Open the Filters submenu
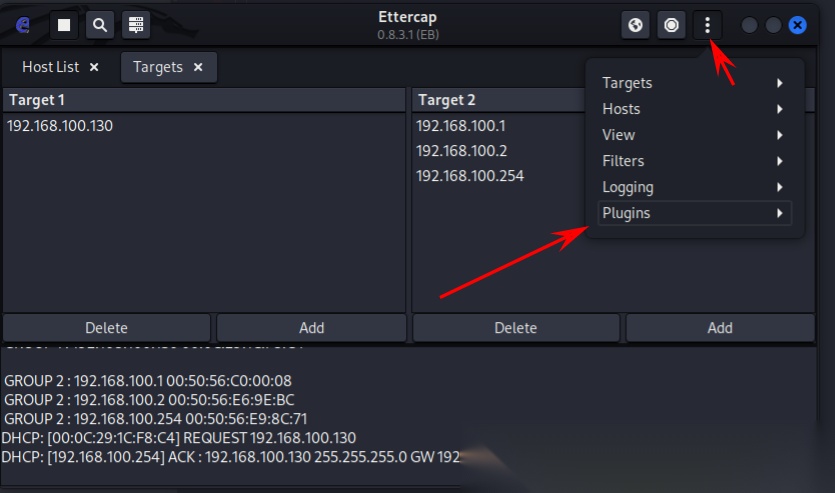 pyautogui.click(x=694, y=161)
